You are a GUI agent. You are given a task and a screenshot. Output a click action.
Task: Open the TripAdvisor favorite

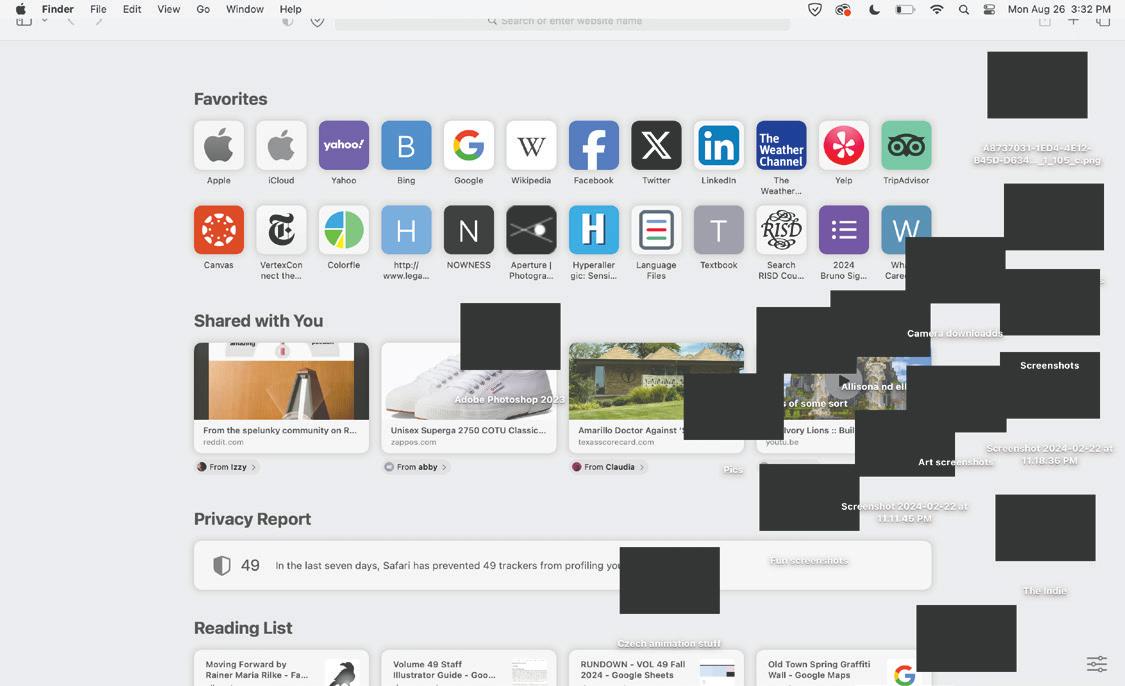click(x=906, y=146)
